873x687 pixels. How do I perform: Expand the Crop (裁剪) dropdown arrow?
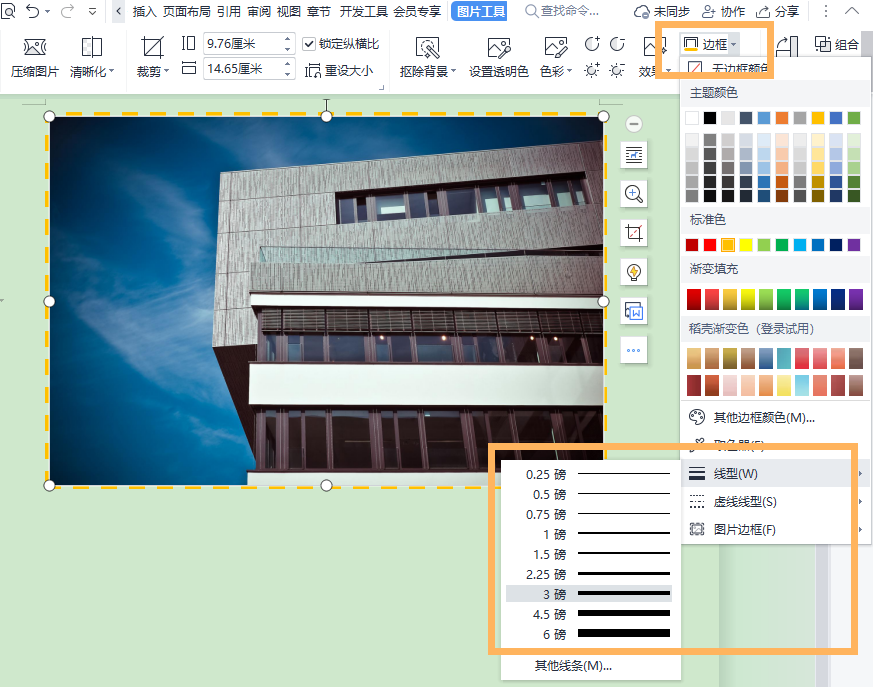point(166,71)
